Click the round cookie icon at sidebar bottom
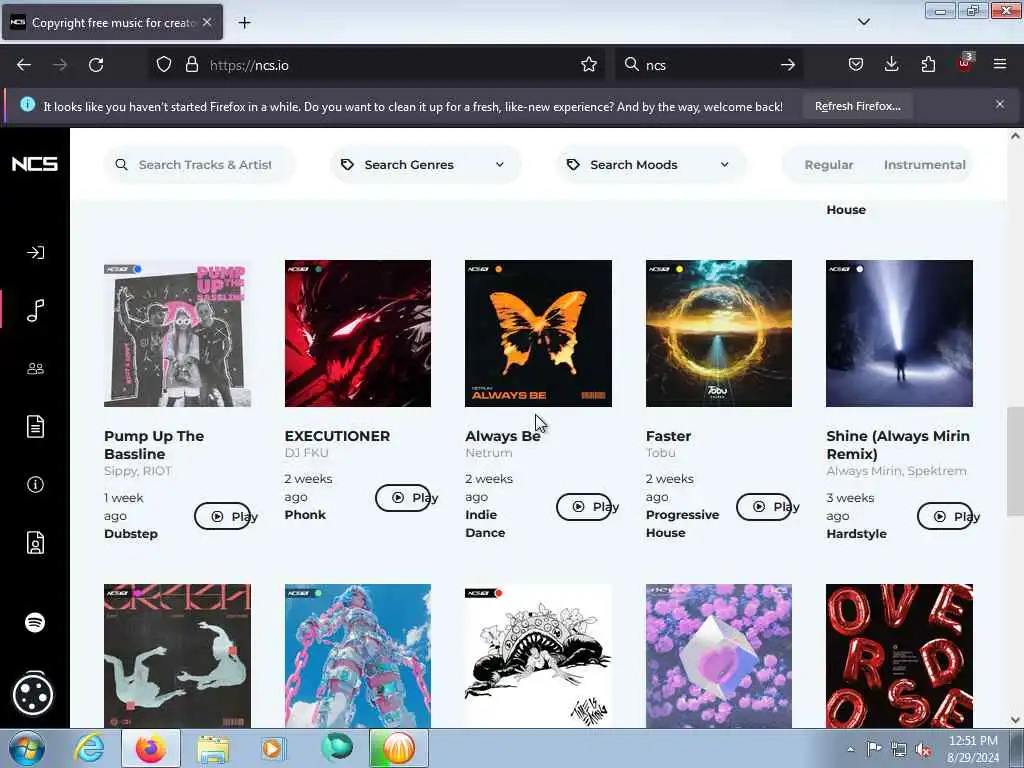This screenshot has height=768, width=1024. [x=33, y=694]
